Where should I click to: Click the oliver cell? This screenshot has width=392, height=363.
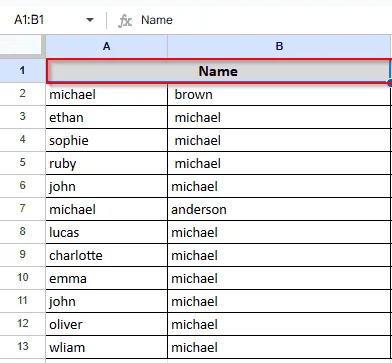pyautogui.click(x=106, y=324)
